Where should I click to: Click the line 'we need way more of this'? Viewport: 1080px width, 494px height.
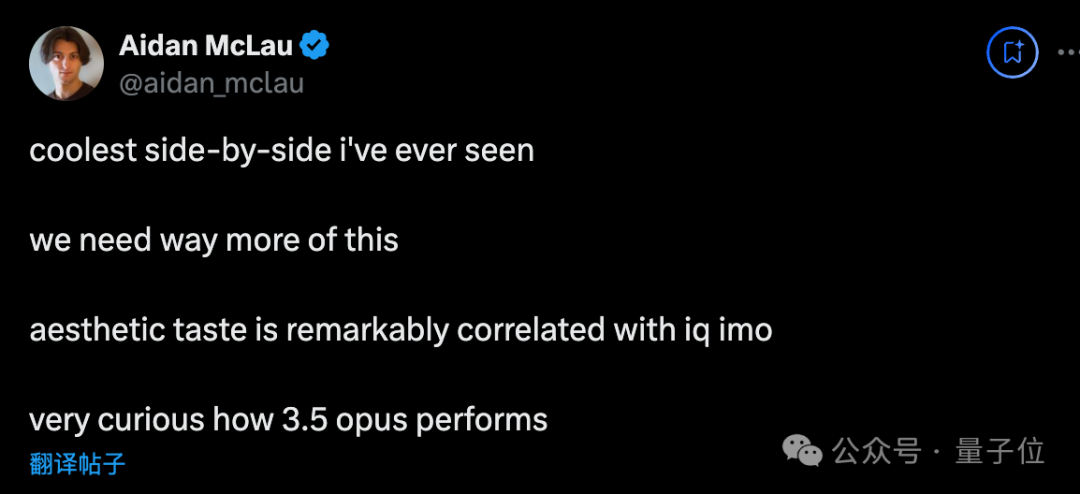214,240
